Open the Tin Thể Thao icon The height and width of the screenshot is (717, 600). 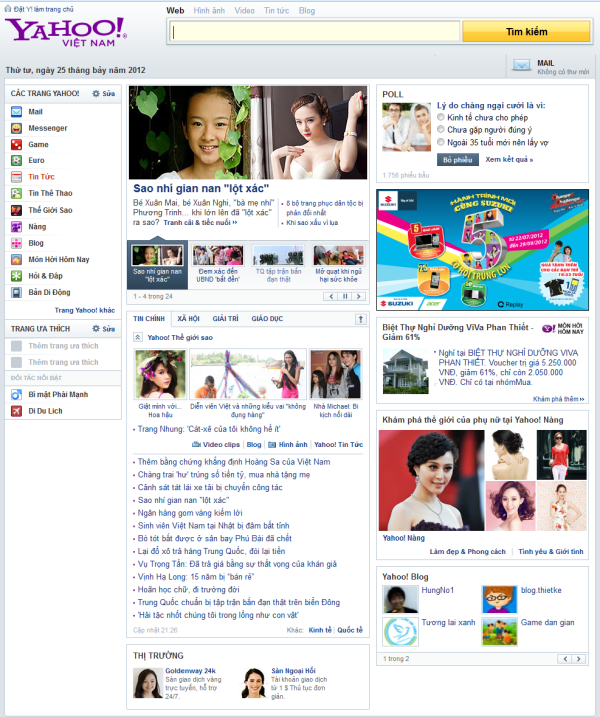[x=16, y=193]
